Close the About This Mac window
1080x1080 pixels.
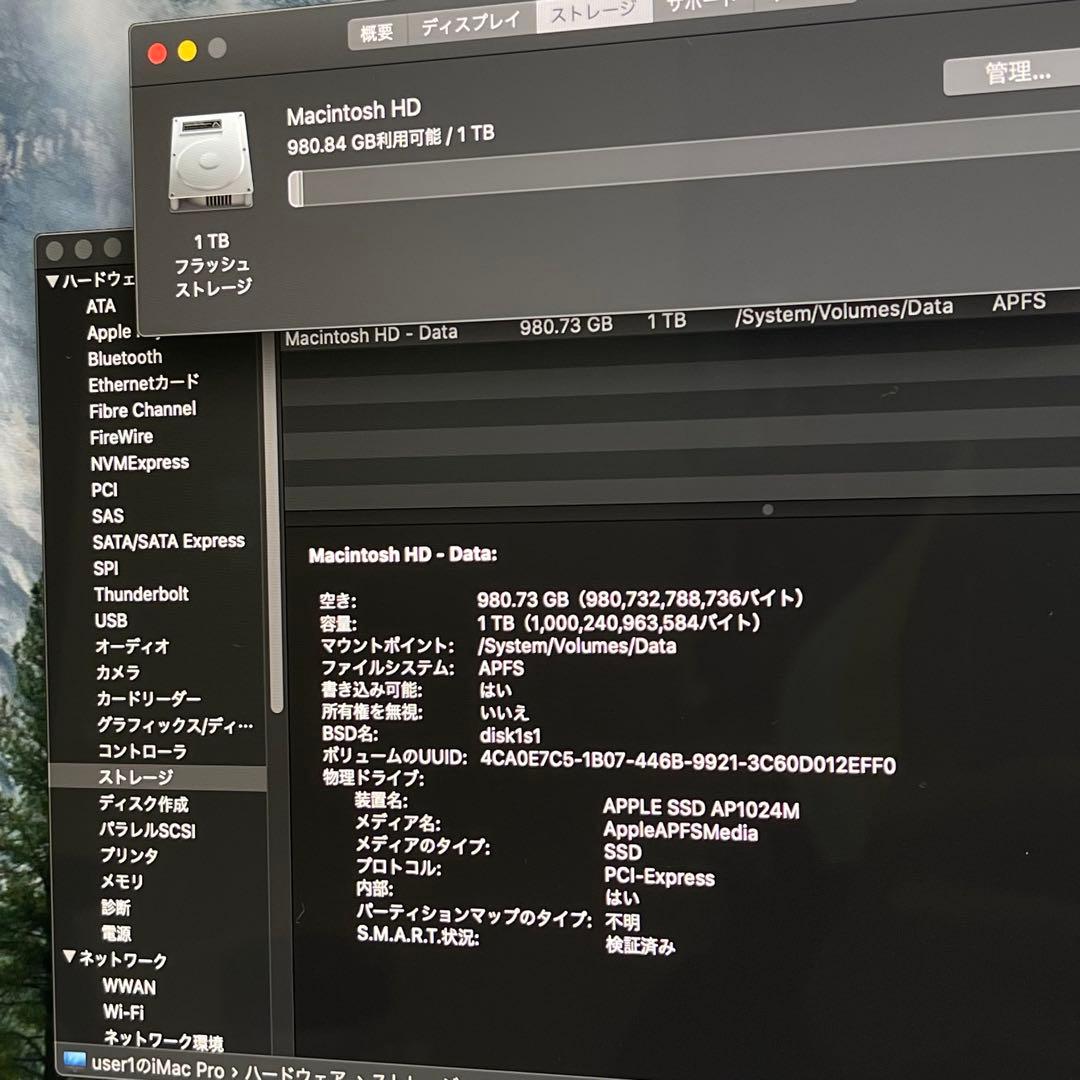click(157, 53)
